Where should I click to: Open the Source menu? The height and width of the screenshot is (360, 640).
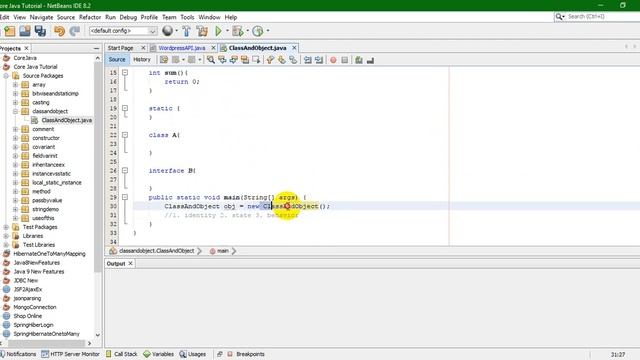66,17
